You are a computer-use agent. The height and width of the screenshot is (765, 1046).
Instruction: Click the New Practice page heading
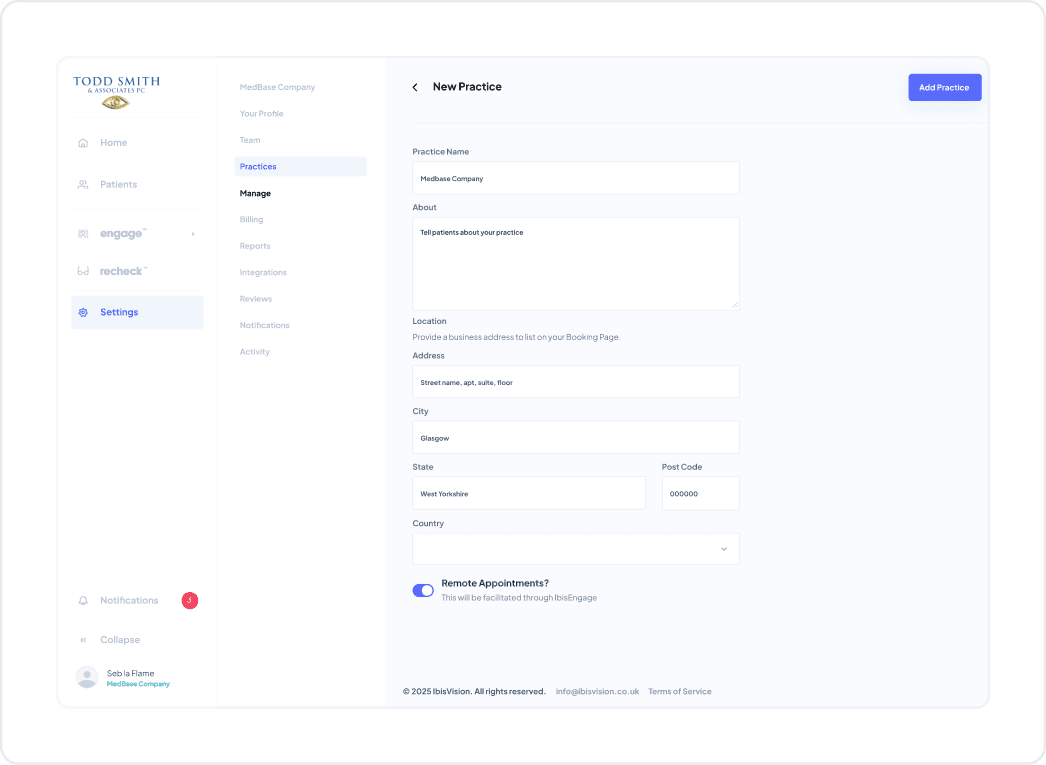point(467,87)
